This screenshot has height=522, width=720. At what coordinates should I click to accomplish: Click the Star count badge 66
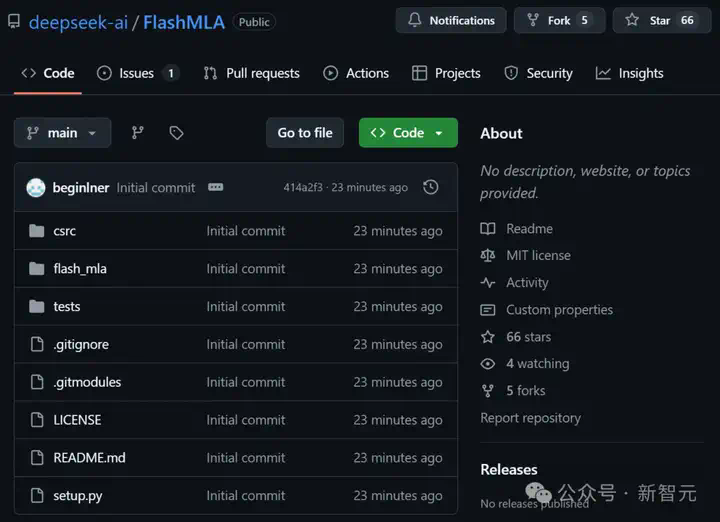(687, 21)
